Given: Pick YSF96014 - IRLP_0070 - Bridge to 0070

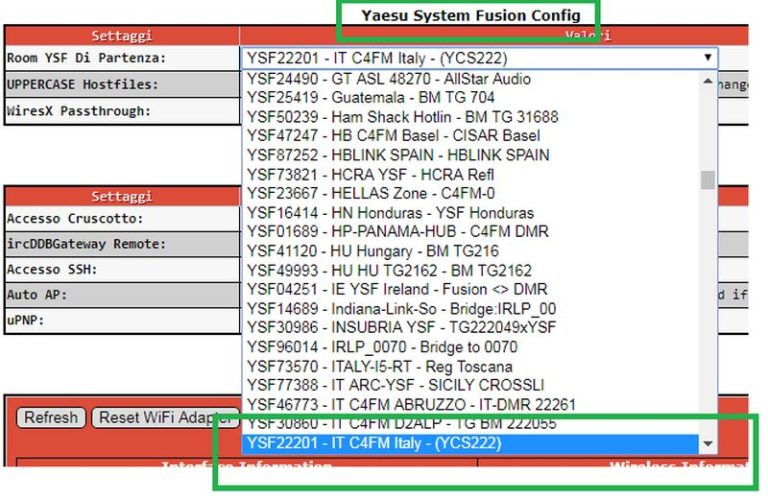Looking at the screenshot, I should point(471,347).
